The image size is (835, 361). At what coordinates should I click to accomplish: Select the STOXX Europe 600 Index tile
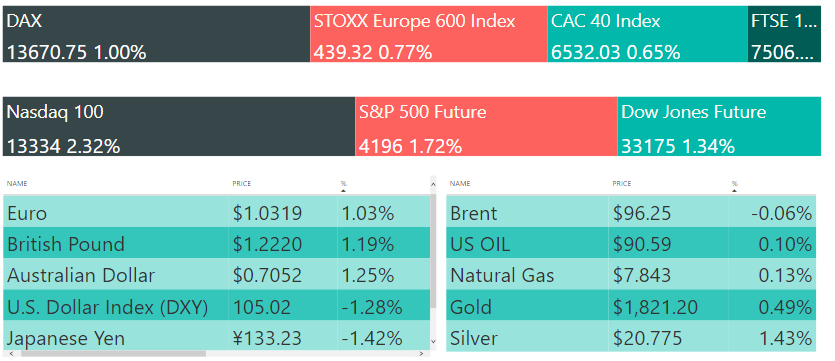tap(429, 34)
